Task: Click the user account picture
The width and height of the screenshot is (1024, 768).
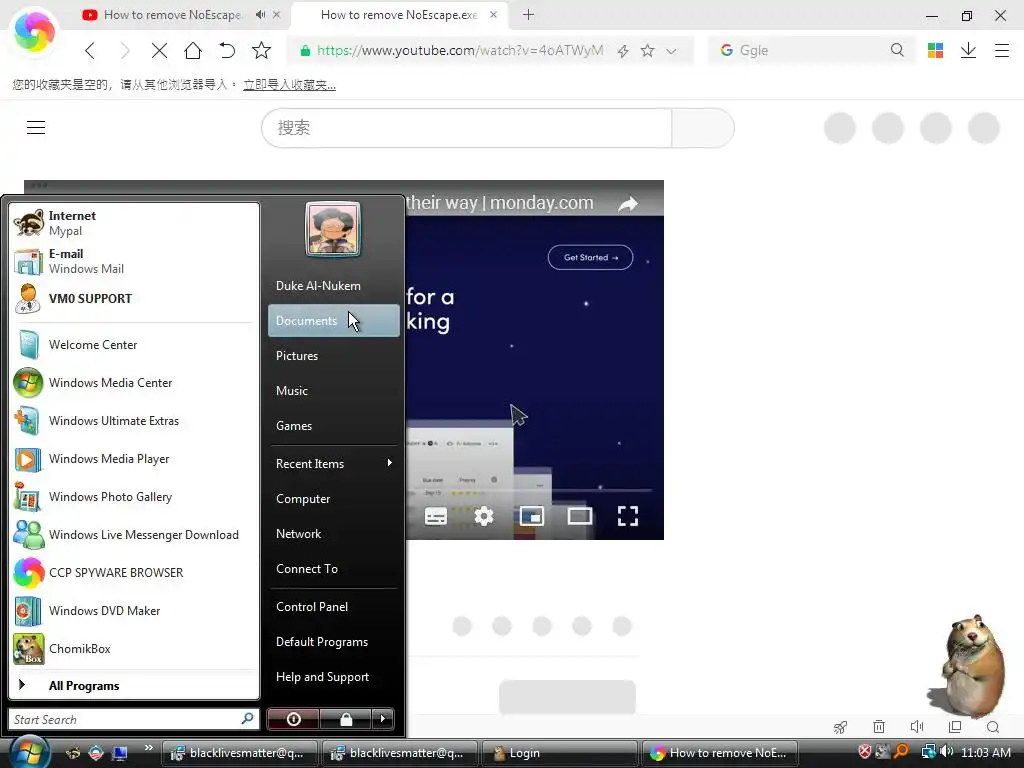Action: pyautogui.click(x=333, y=229)
